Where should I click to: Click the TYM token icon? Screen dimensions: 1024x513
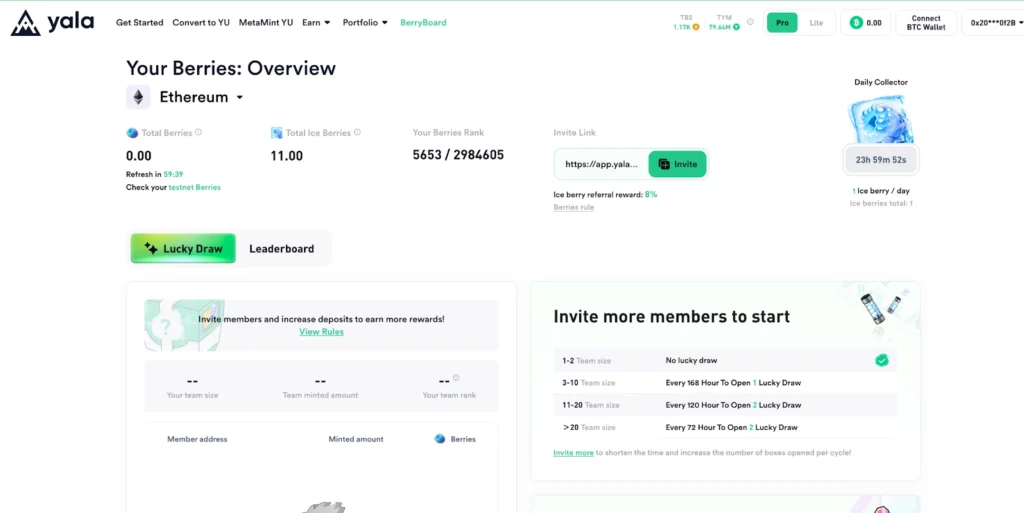pos(736,27)
